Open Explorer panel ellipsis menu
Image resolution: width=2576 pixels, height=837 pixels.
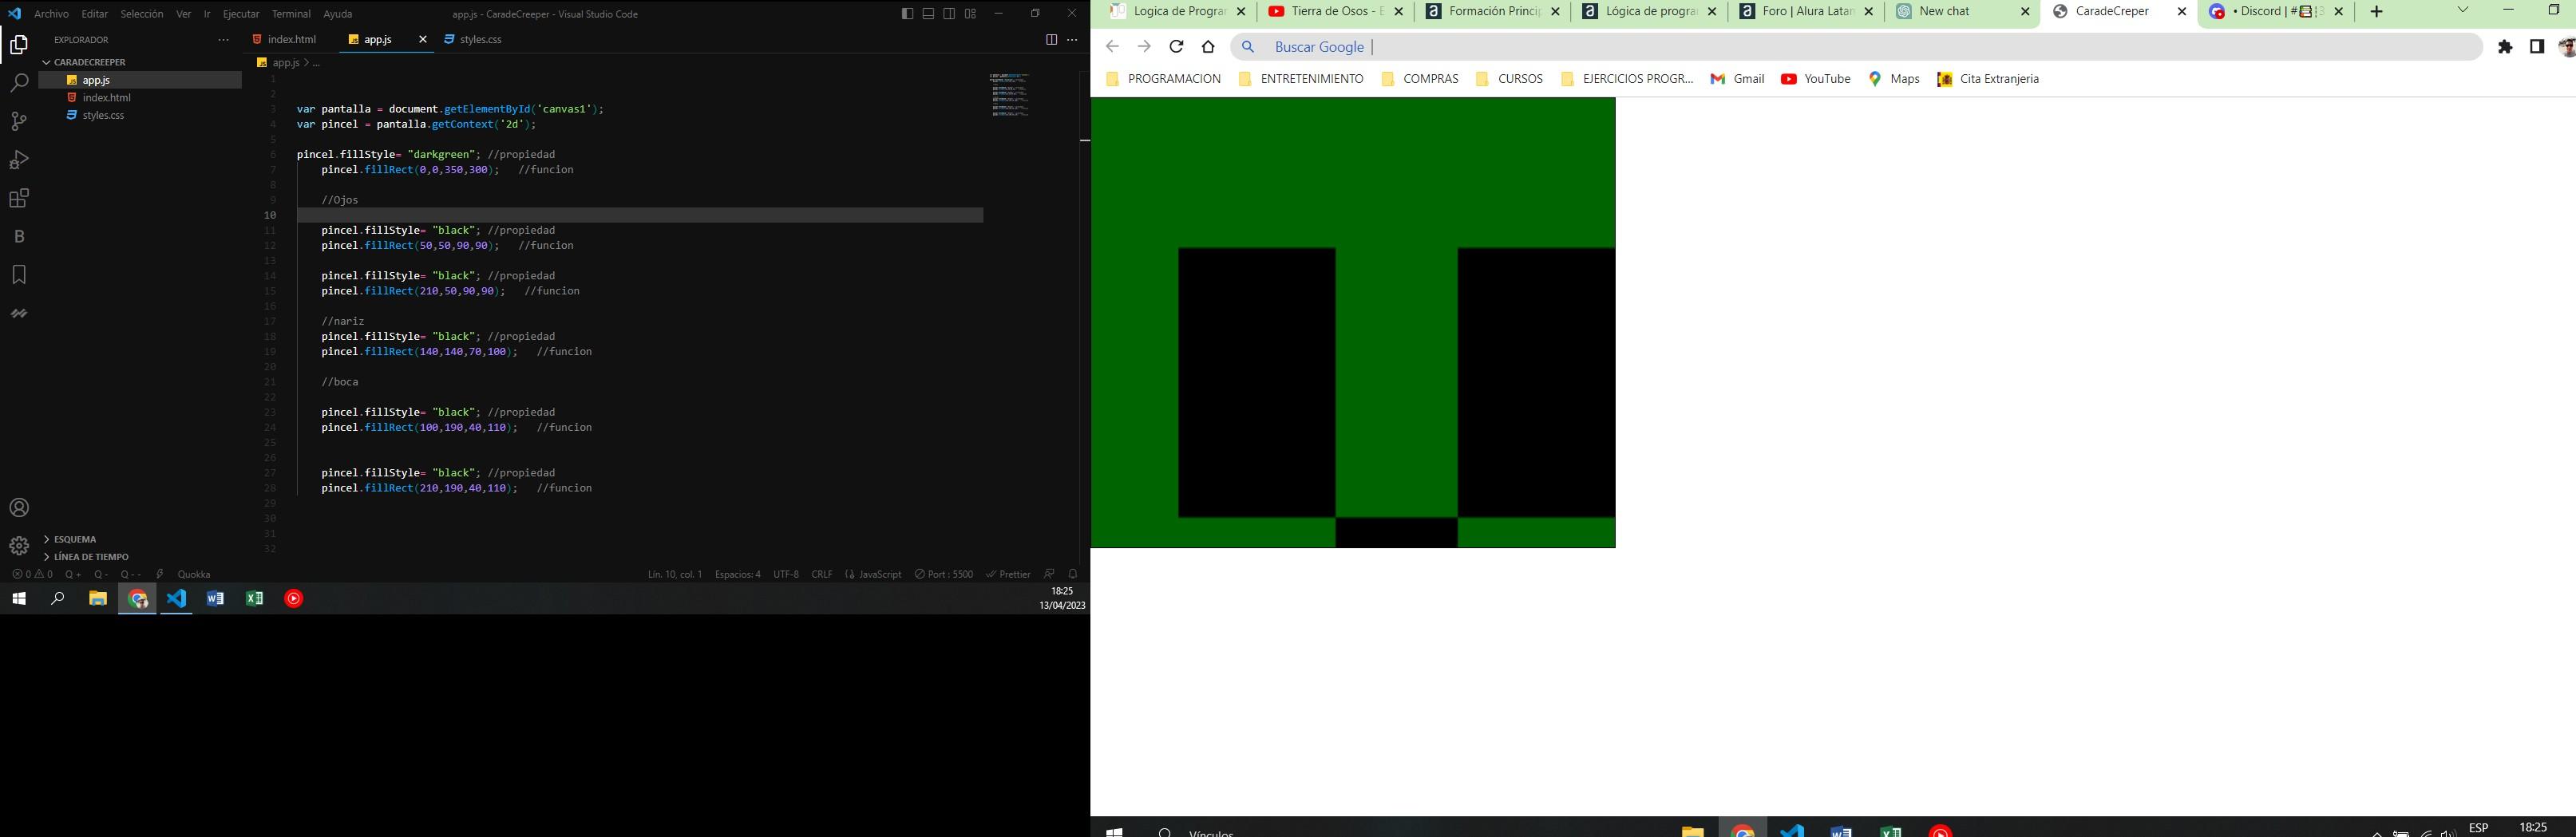[x=223, y=40]
